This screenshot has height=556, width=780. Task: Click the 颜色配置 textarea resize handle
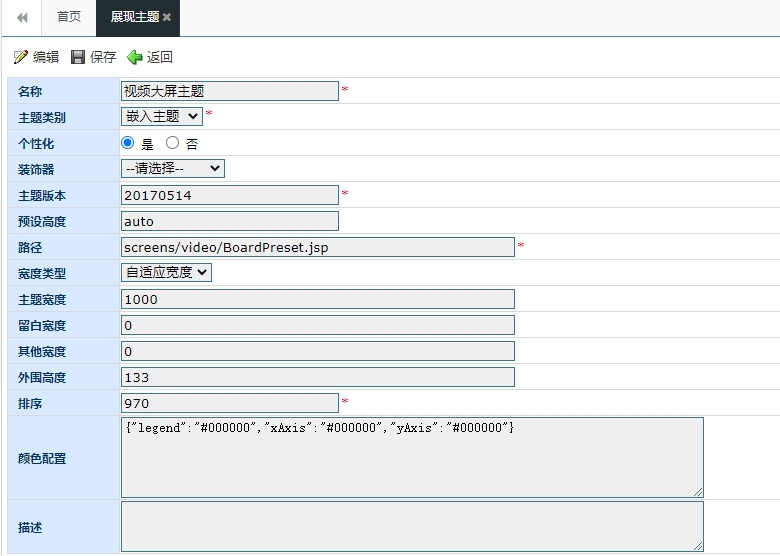698,492
